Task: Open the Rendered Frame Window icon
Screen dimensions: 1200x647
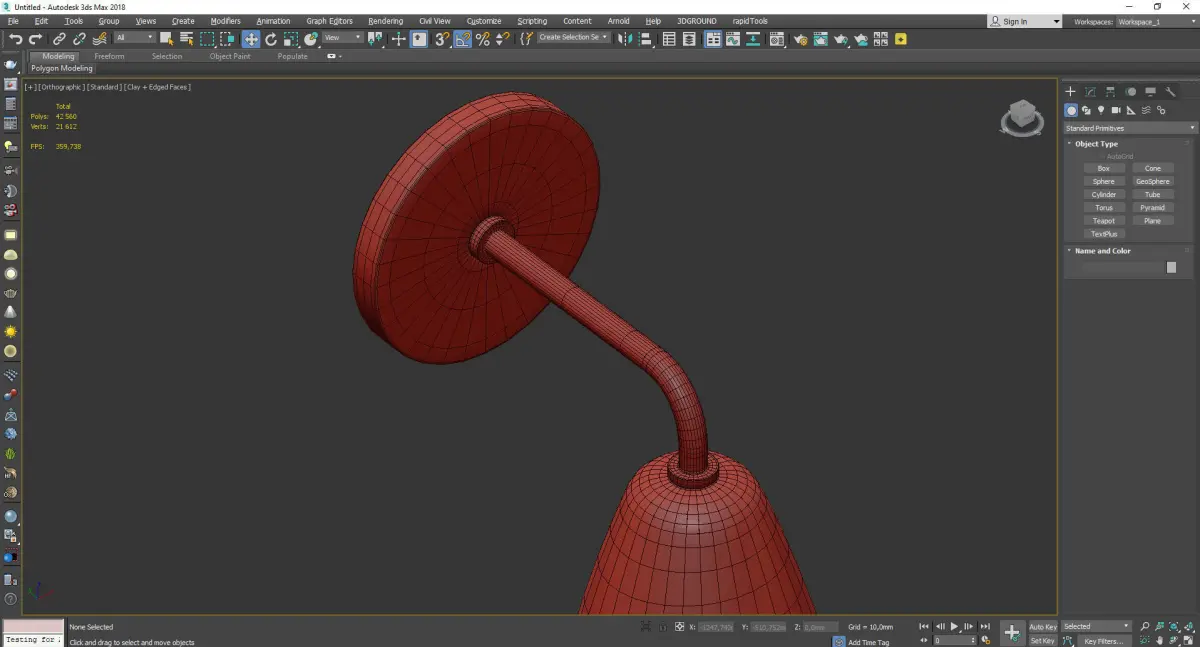Action: (820, 39)
